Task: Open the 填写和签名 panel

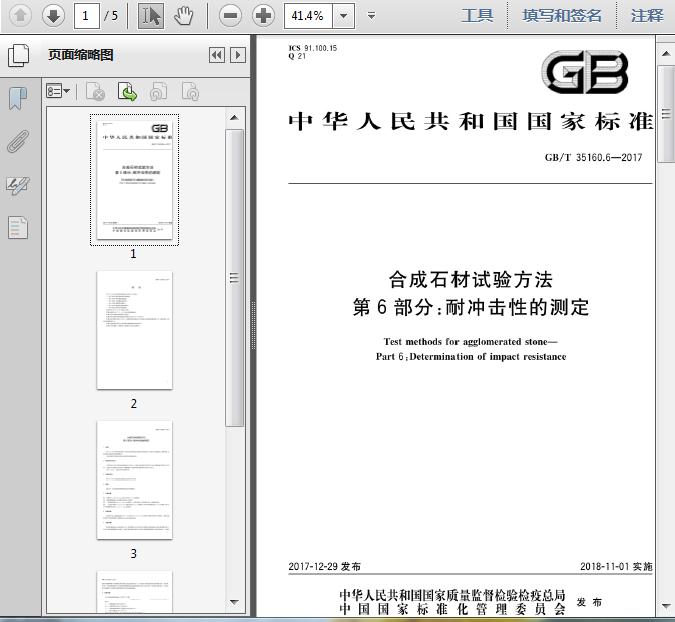Action: [x=562, y=16]
